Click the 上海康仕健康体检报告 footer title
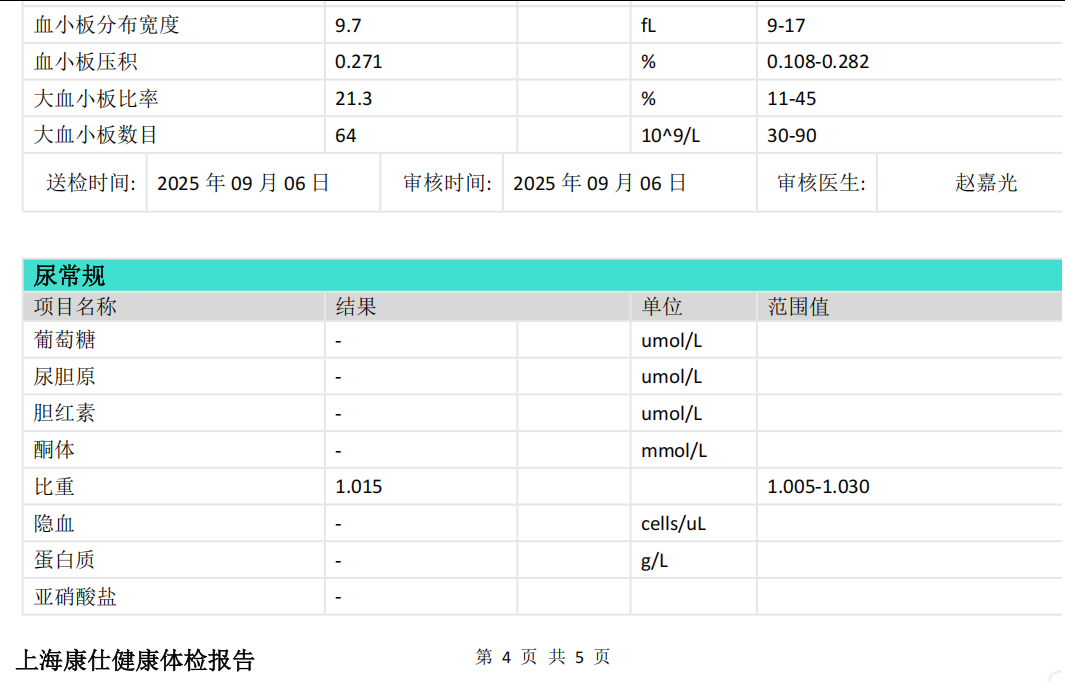This screenshot has height=681, width=1065. click(135, 660)
